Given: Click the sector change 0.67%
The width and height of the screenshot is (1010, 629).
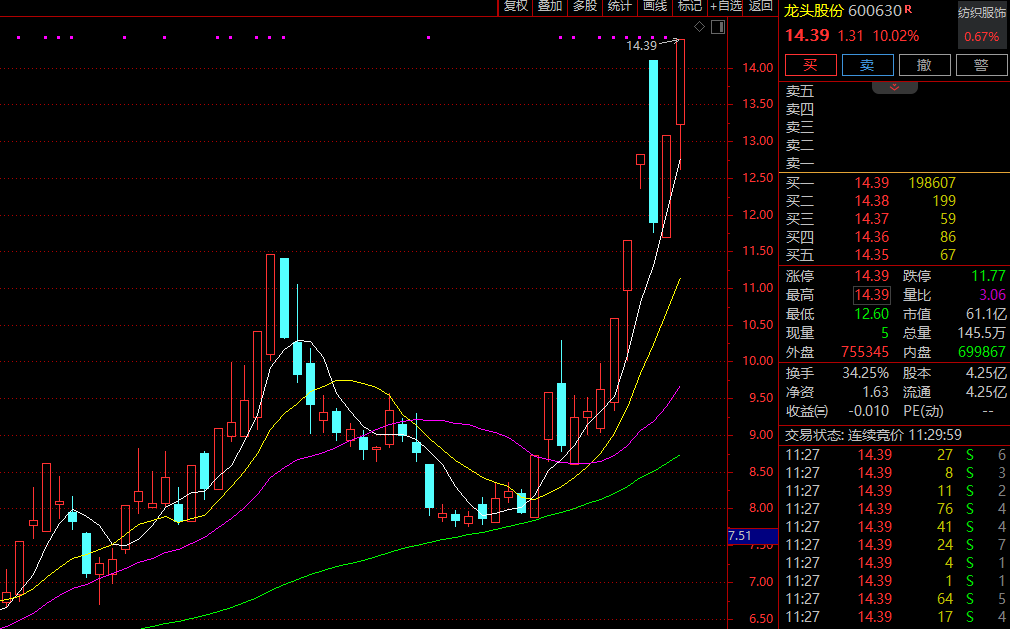Looking at the screenshot, I should pyautogui.click(x=982, y=37).
